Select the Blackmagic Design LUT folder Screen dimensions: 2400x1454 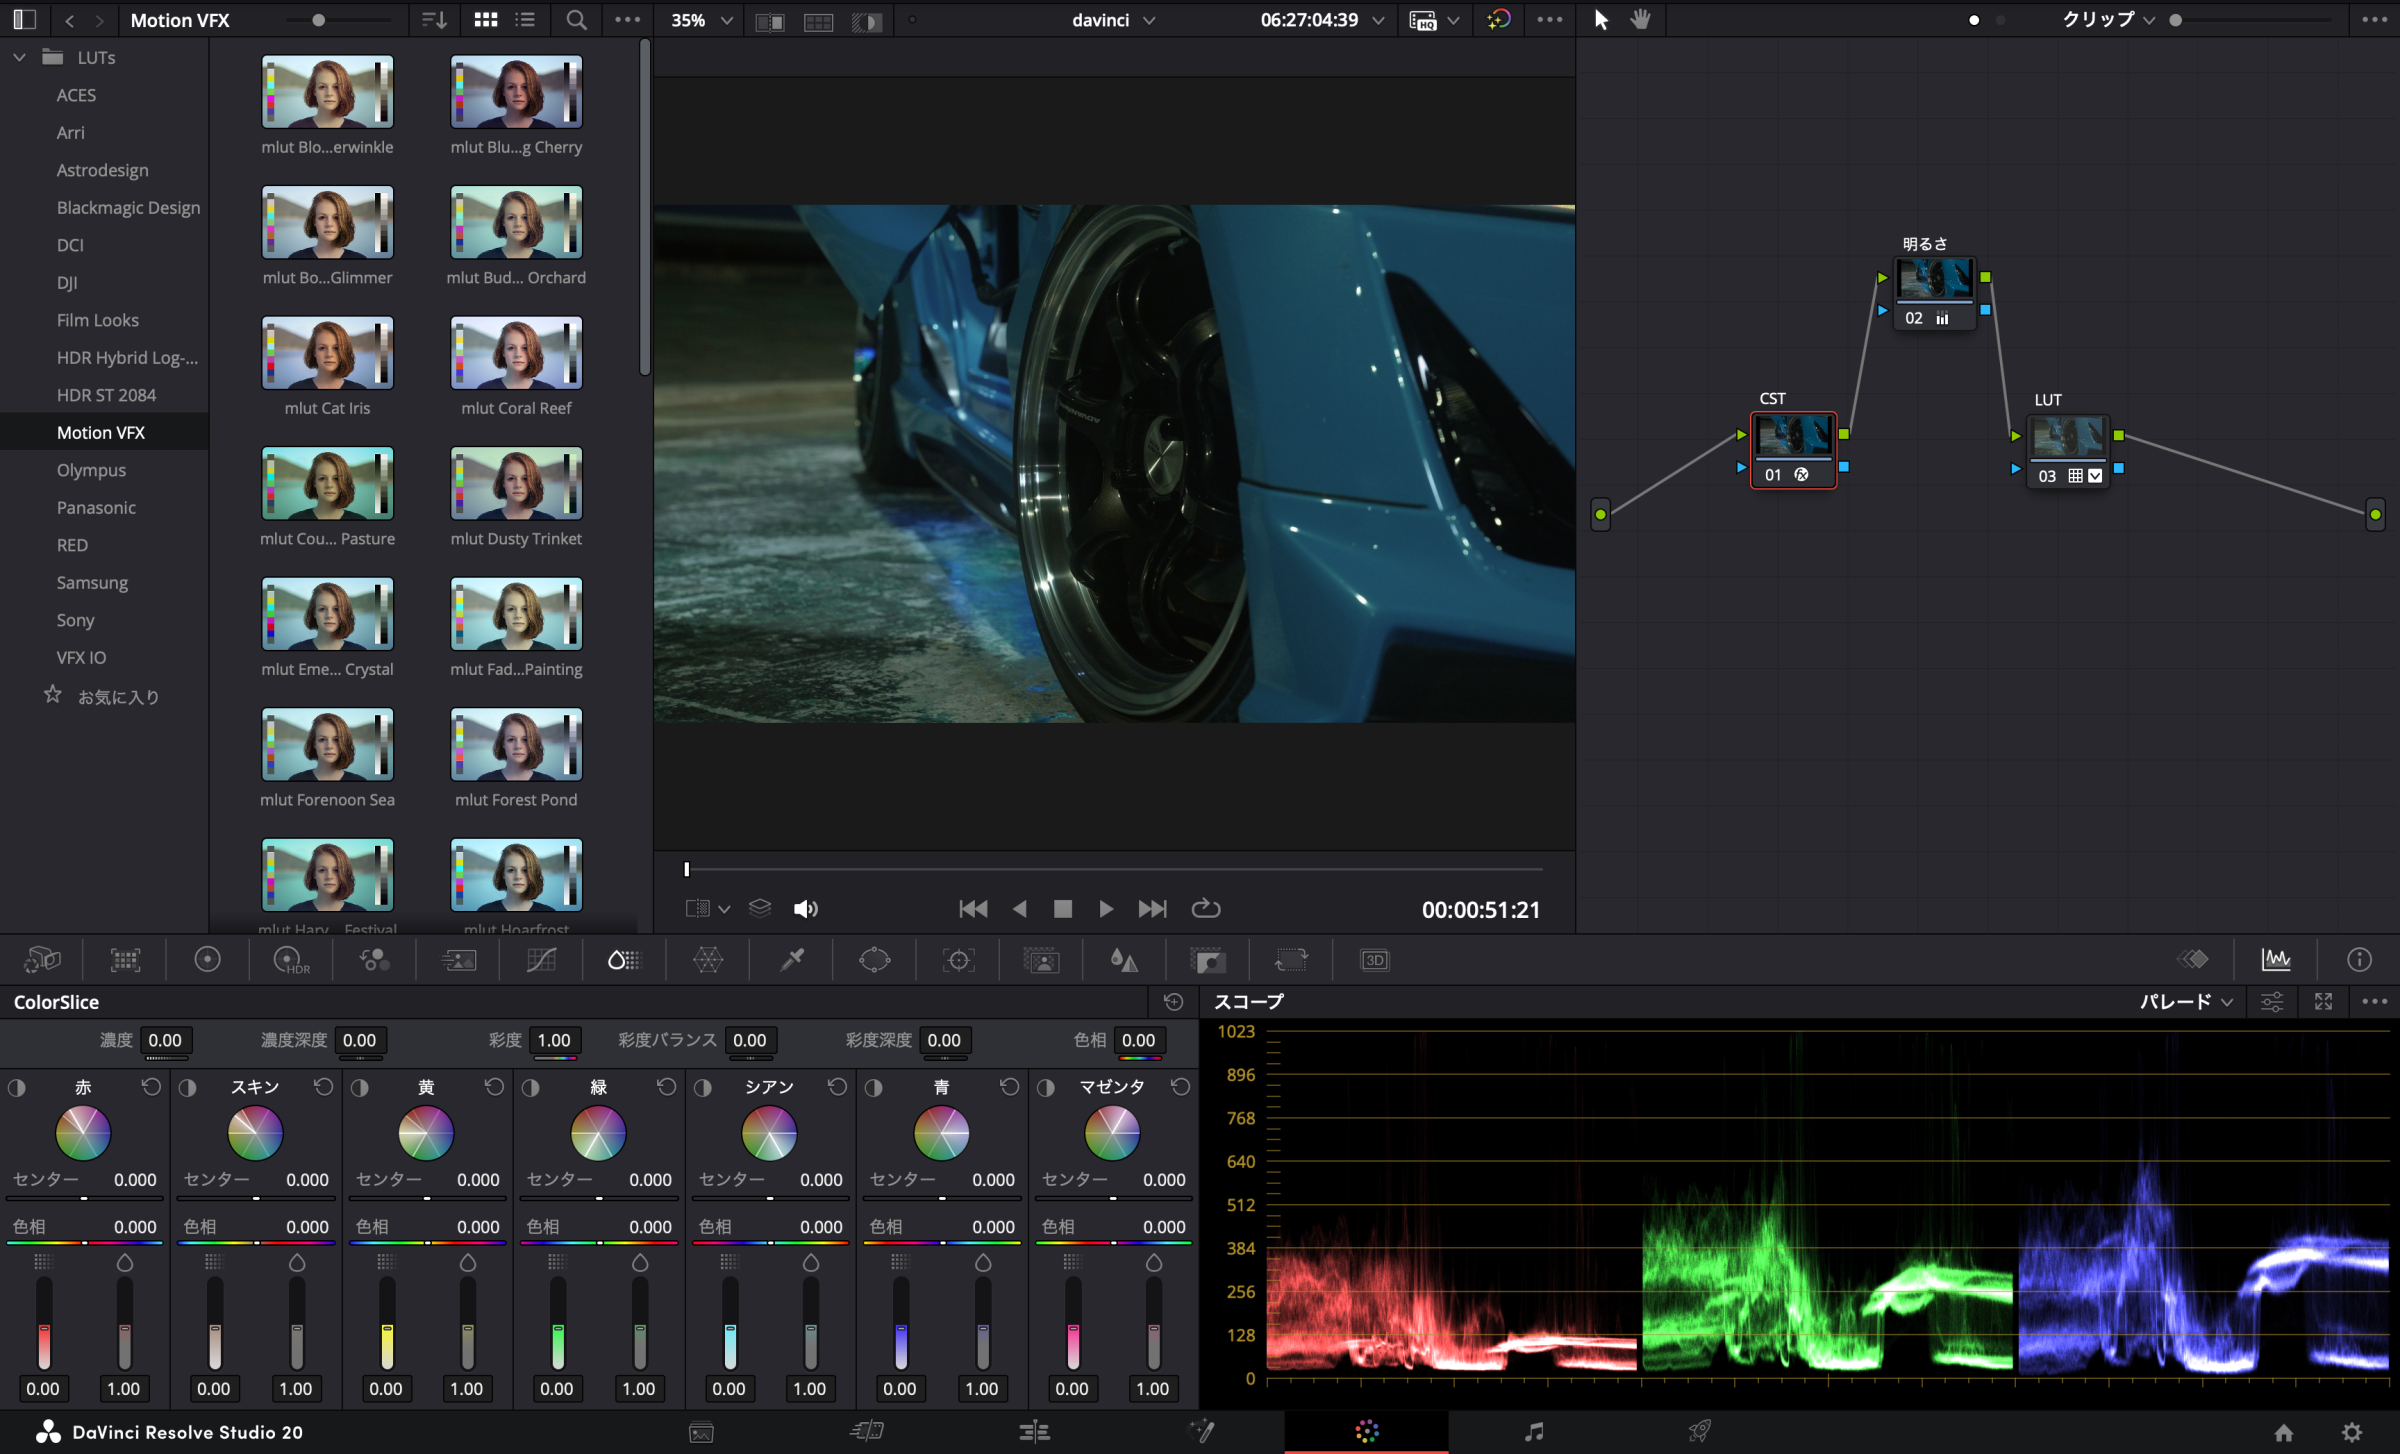[128, 207]
